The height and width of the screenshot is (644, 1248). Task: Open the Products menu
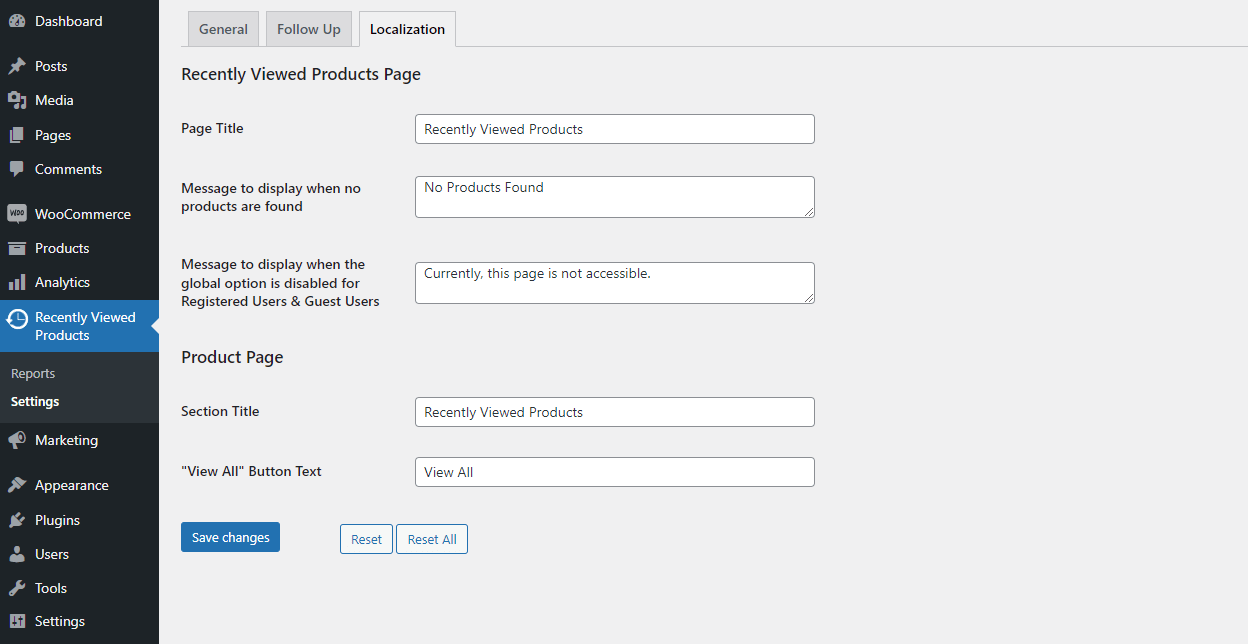60,248
